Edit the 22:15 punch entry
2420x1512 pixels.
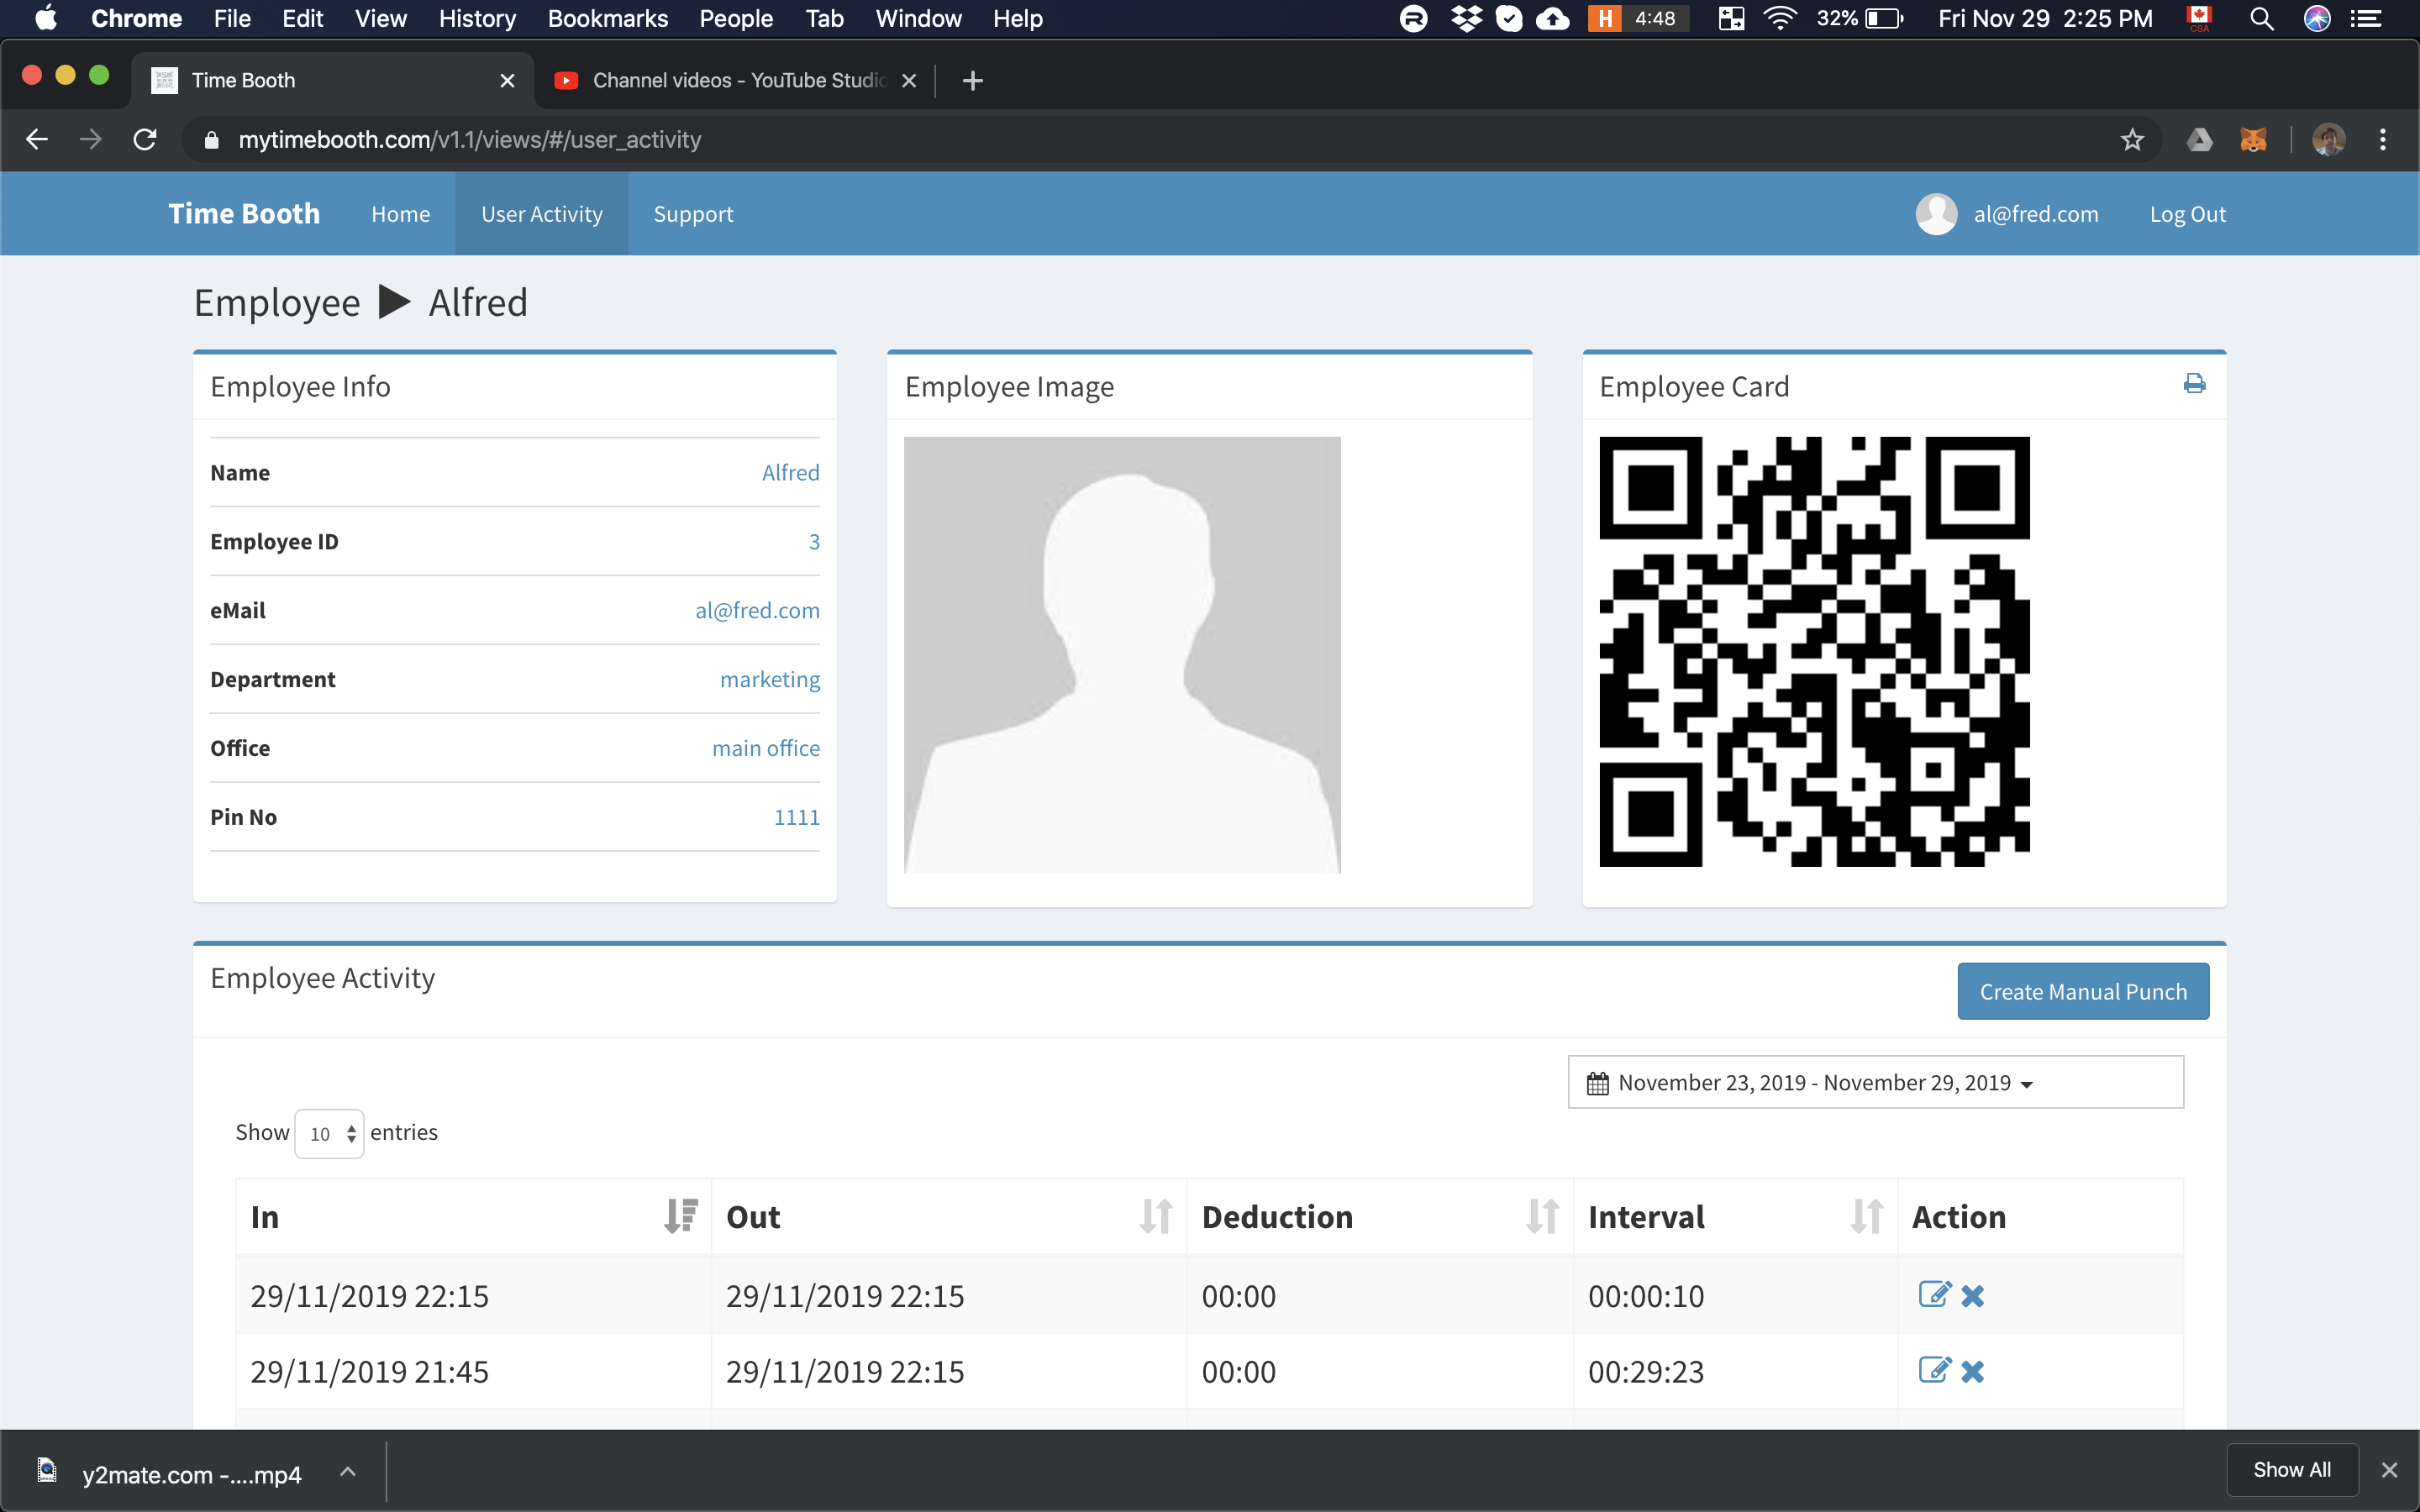(1934, 1295)
